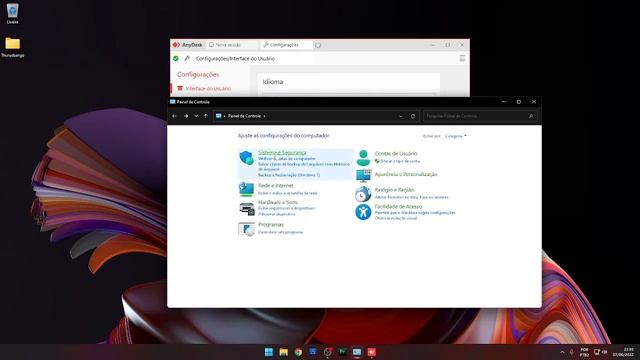Expand the recent locations chevron in navigation bar
The height and width of the screenshot is (360, 640).
pyautogui.click(x=196, y=116)
